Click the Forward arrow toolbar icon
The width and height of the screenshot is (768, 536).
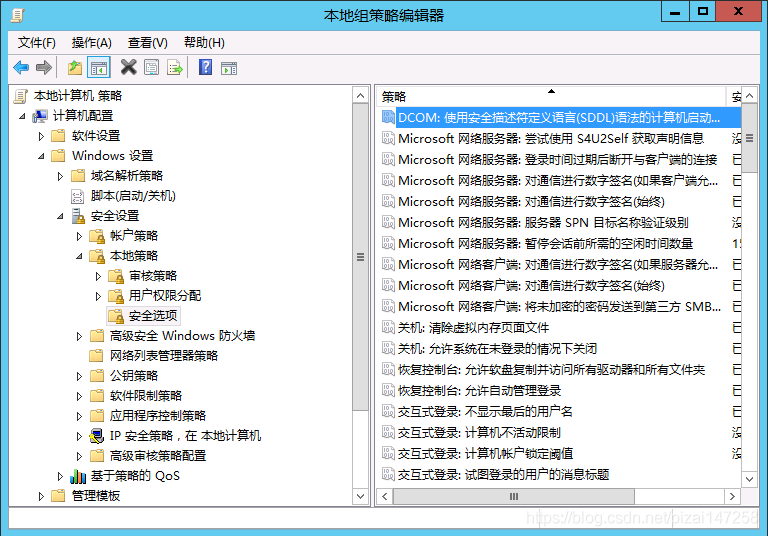pyautogui.click(x=43, y=68)
